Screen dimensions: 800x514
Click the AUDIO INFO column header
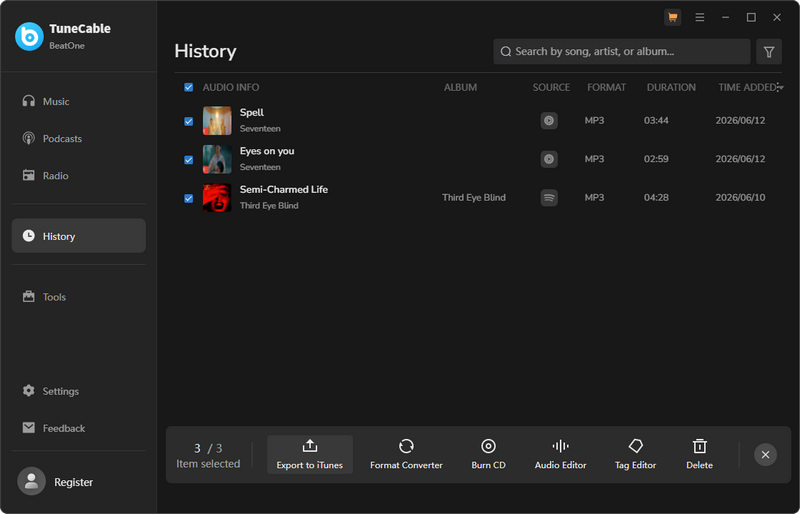click(231, 87)
